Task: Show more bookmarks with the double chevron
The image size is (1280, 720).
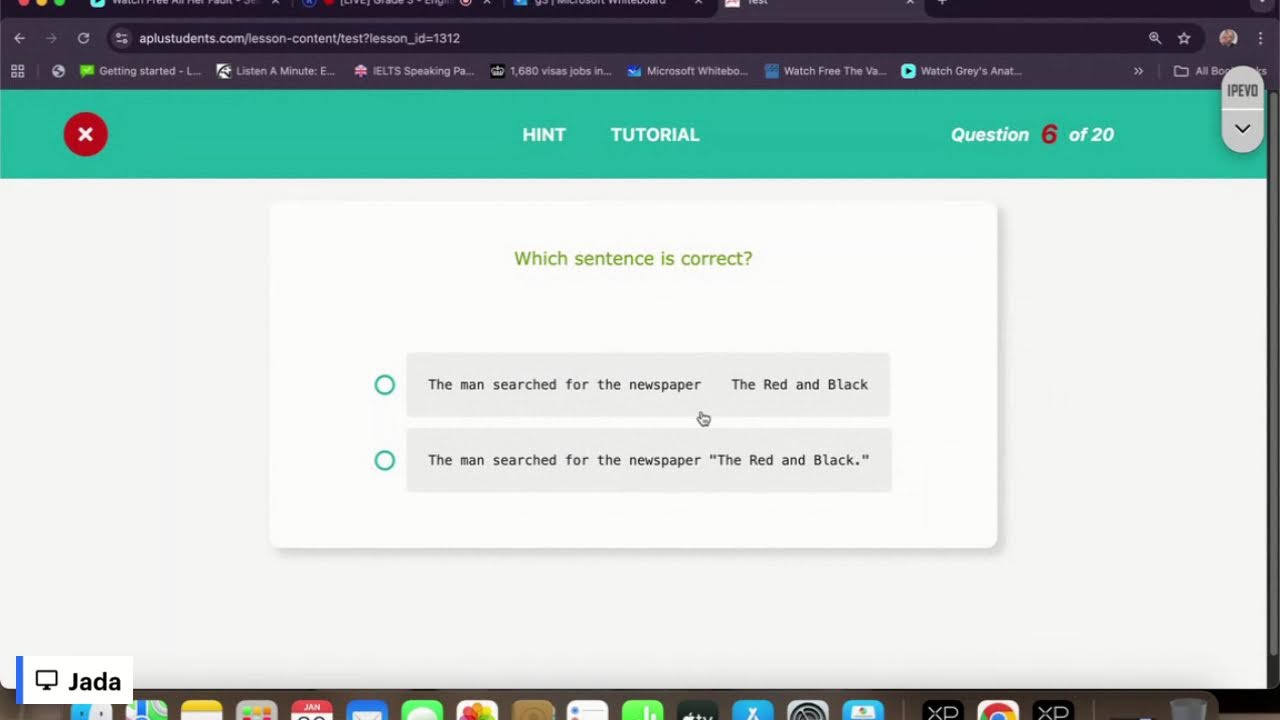Action: [1138, 71]
